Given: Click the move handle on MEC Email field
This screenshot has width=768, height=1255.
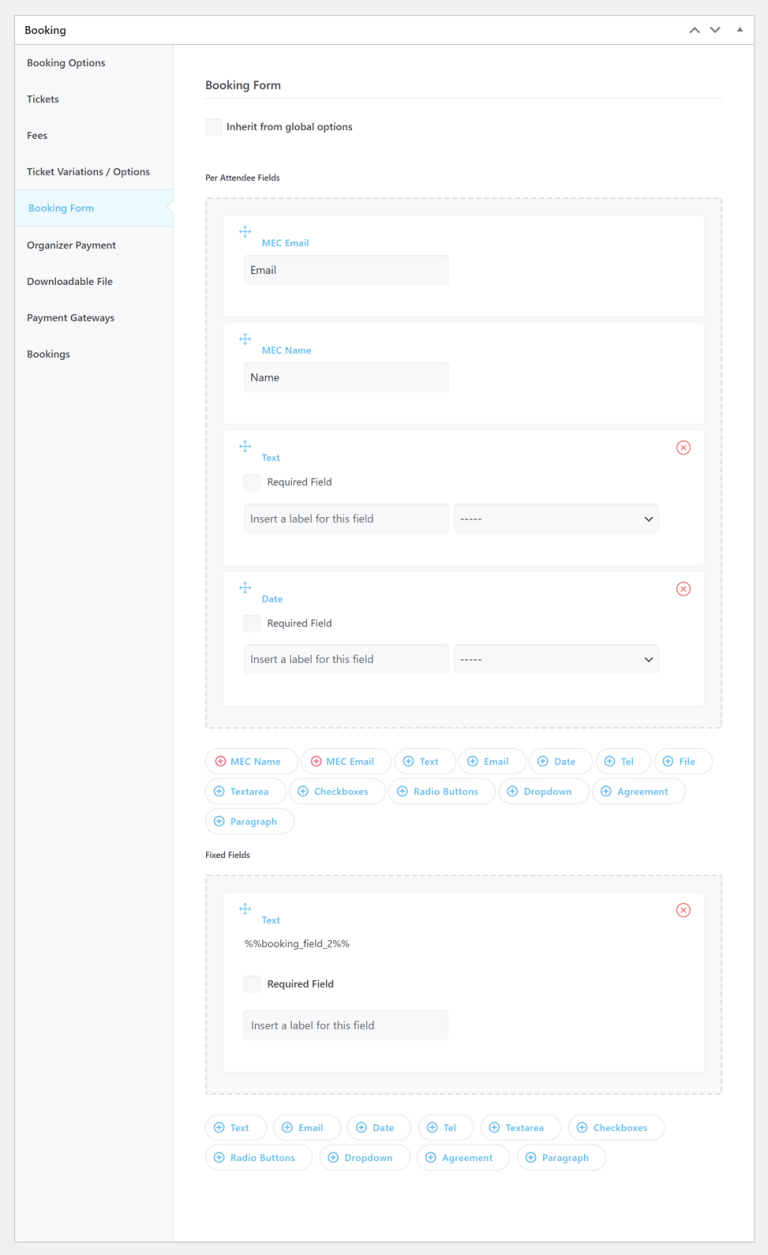Looking at the screenshot, I should [245, 231].
